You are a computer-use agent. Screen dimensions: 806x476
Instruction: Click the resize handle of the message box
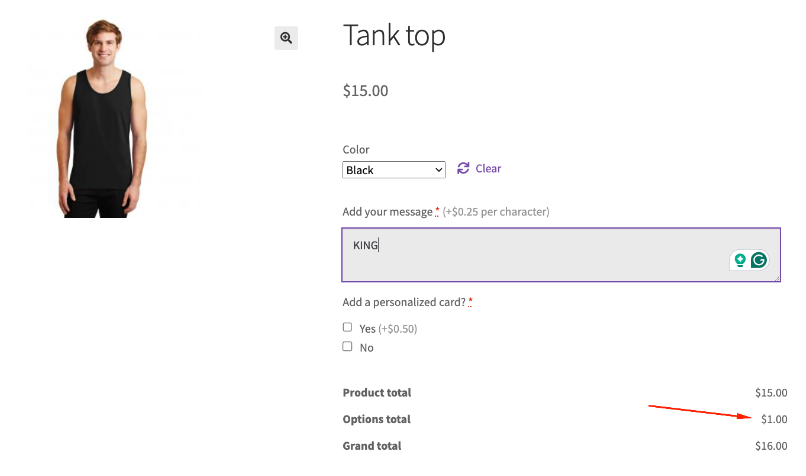[777, 278]
